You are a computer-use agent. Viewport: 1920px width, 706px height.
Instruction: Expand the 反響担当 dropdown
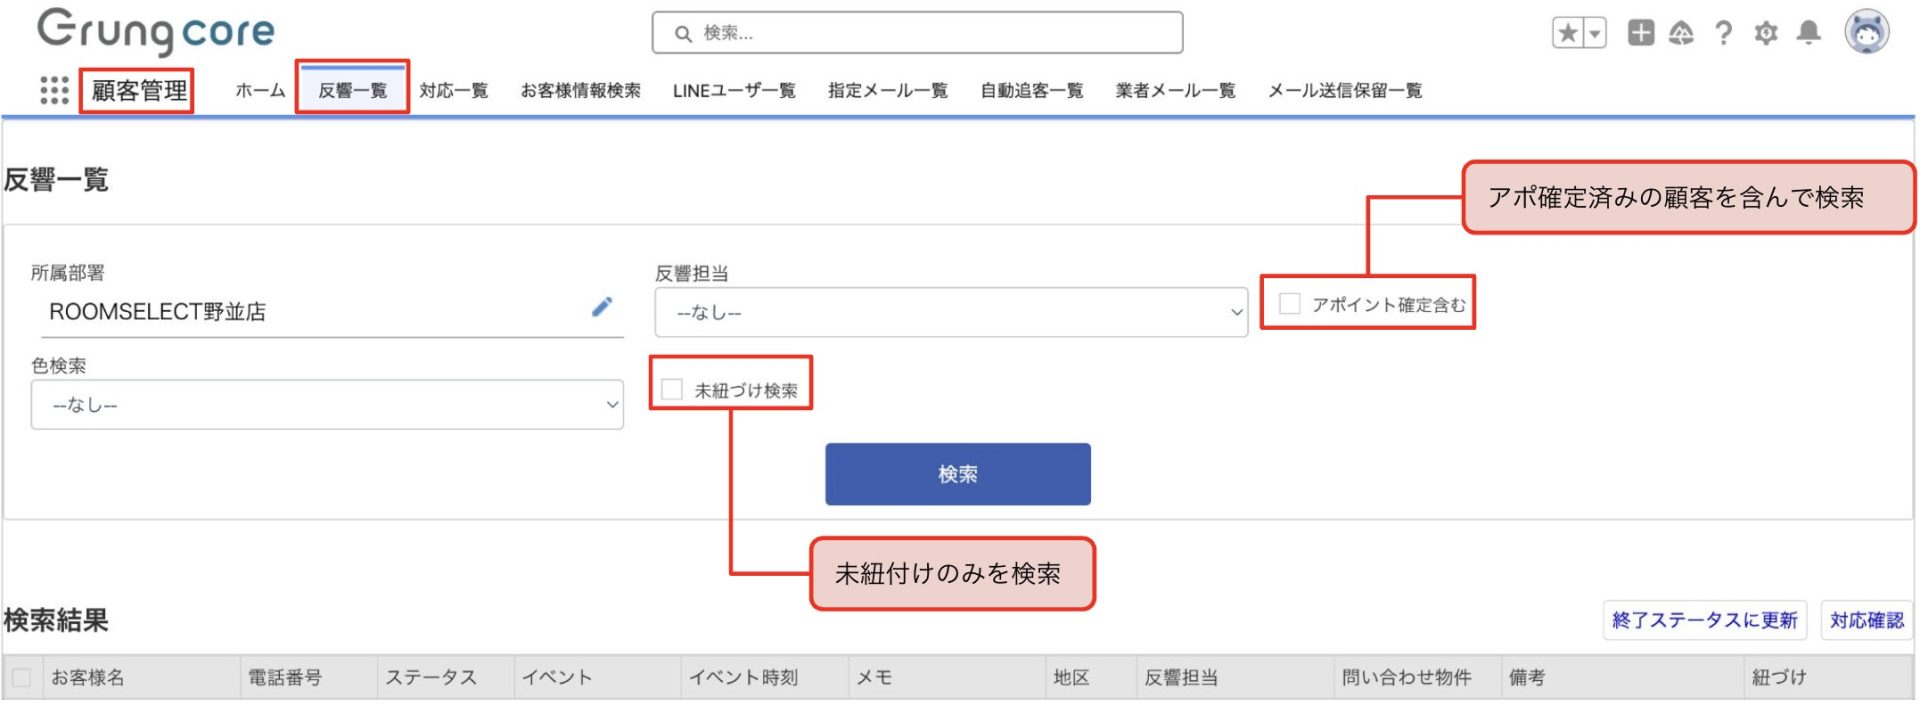[950, 313]
